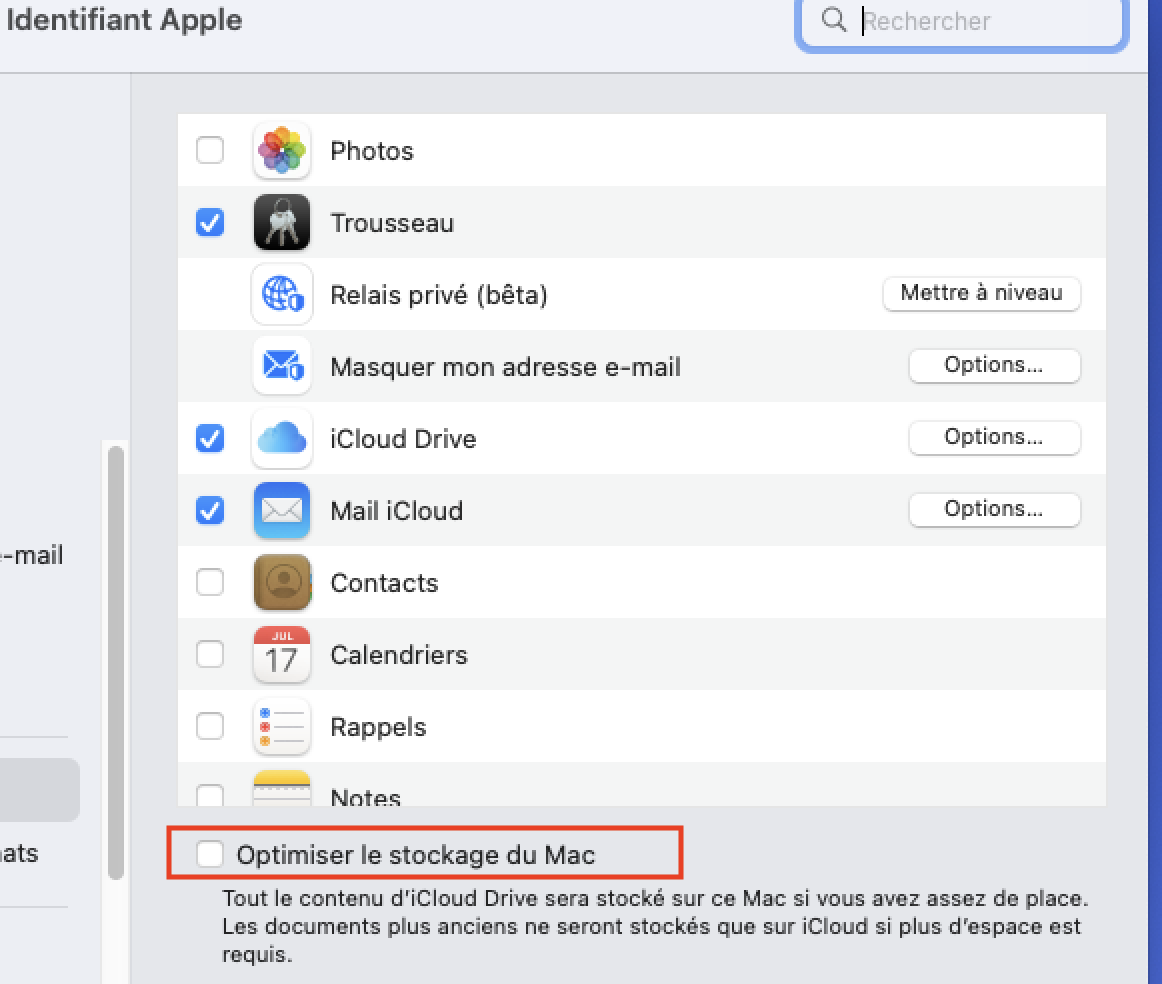The height and width of the screenshot is (984, 1162).
Task: Select the Relais privé (bêta) label
Action: [x=439, y=295]
